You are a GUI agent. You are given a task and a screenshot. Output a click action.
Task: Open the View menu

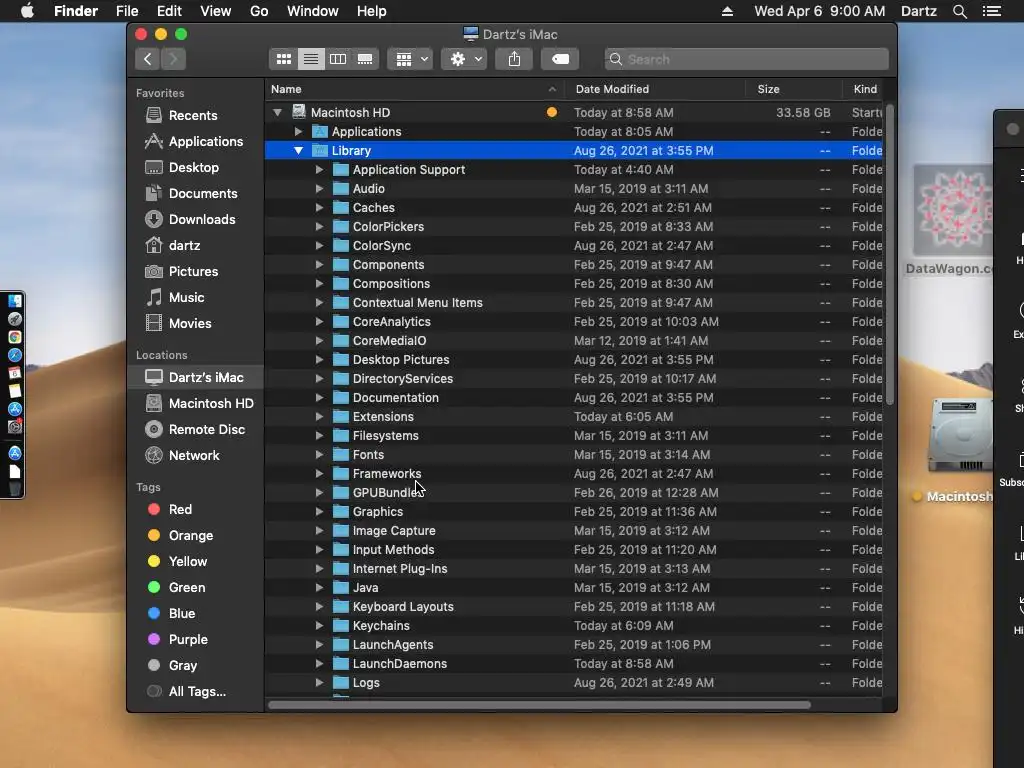pyautogui.click(x=216, y=11)
